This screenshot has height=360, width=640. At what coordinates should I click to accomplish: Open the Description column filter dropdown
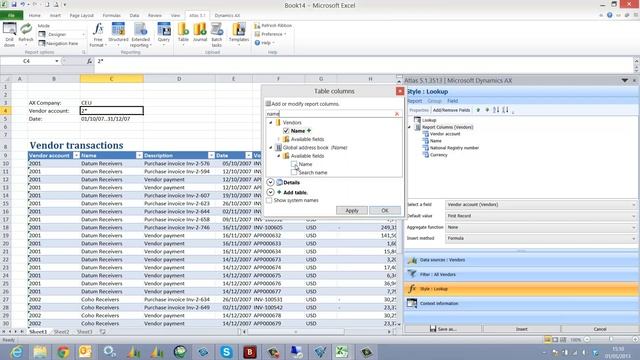pos(211,156)
